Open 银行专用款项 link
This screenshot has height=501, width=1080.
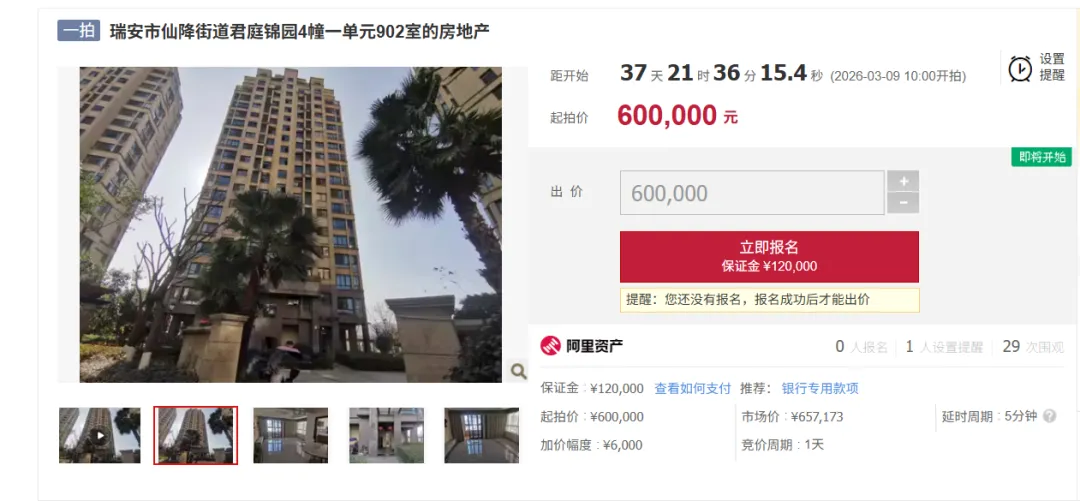(x=820, y=388)
